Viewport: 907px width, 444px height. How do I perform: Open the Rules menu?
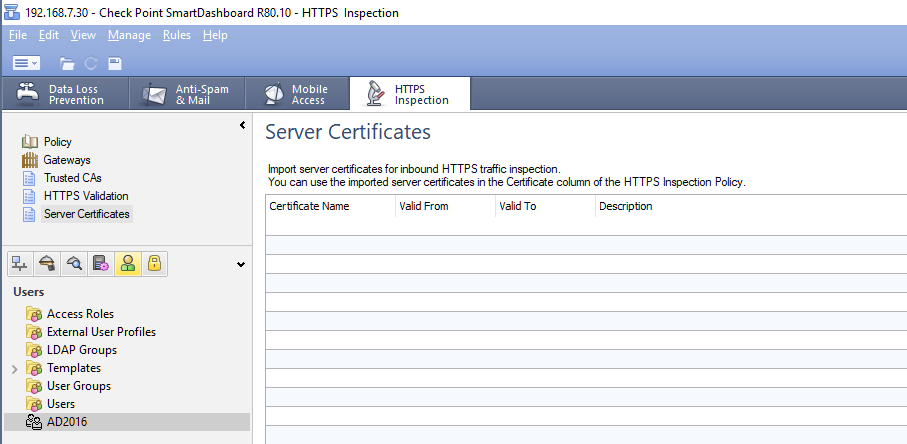click(176, 35)
